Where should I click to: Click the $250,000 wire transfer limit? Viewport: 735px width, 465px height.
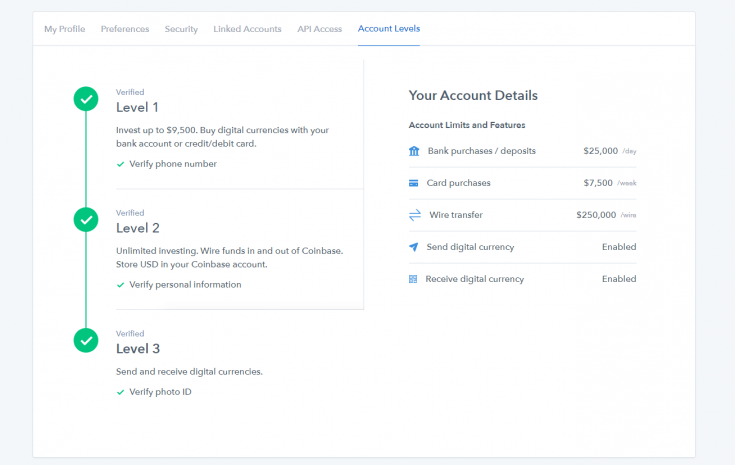coord(596,215)
